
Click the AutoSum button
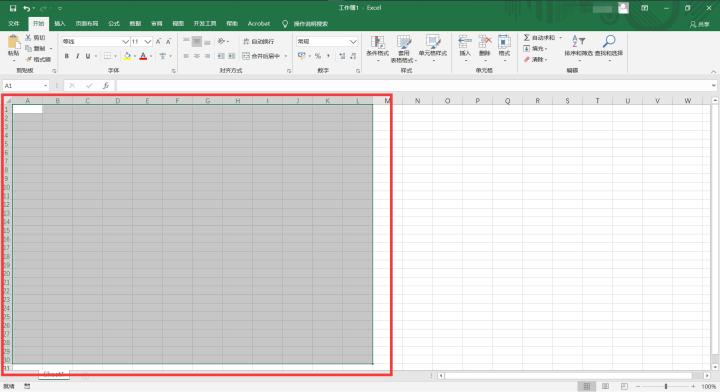(540, 38)
